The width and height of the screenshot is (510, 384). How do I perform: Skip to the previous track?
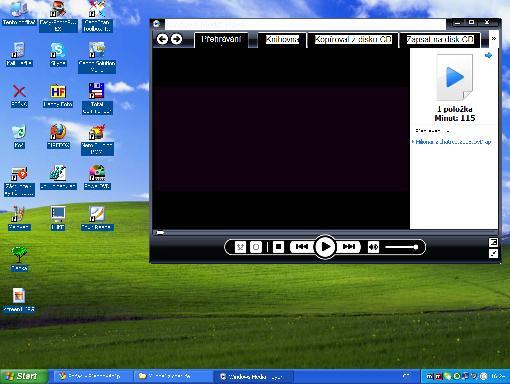302,247
